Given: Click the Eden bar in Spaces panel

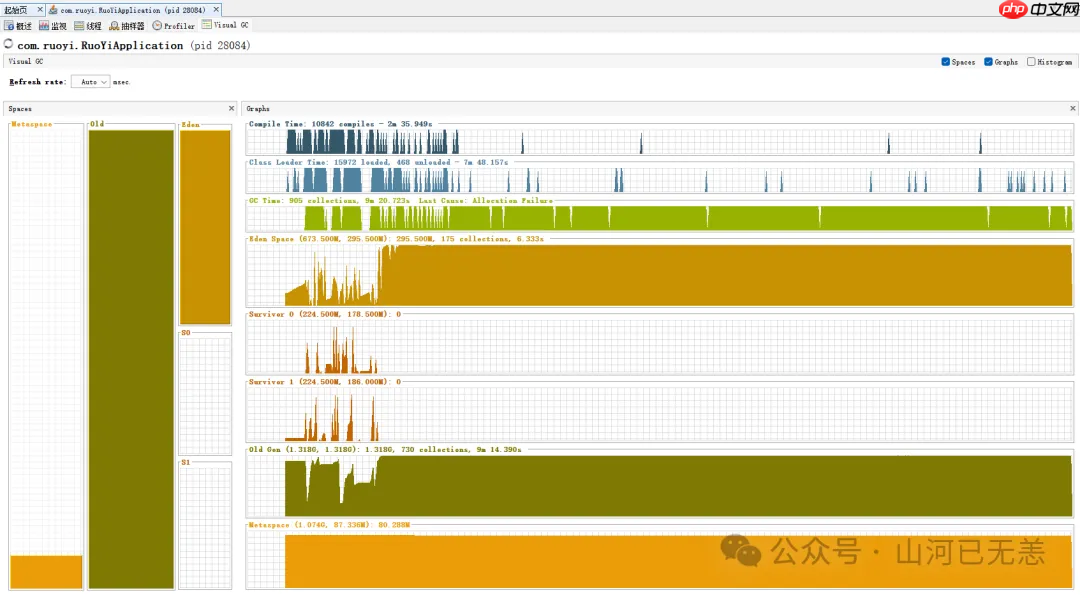Looking at the screenshot, I should pyautogui.click(x=205, y=227).
